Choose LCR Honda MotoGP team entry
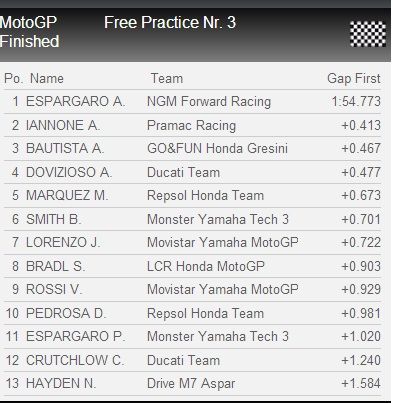Viewport: 393px width, 403px height. coord(206,266)
